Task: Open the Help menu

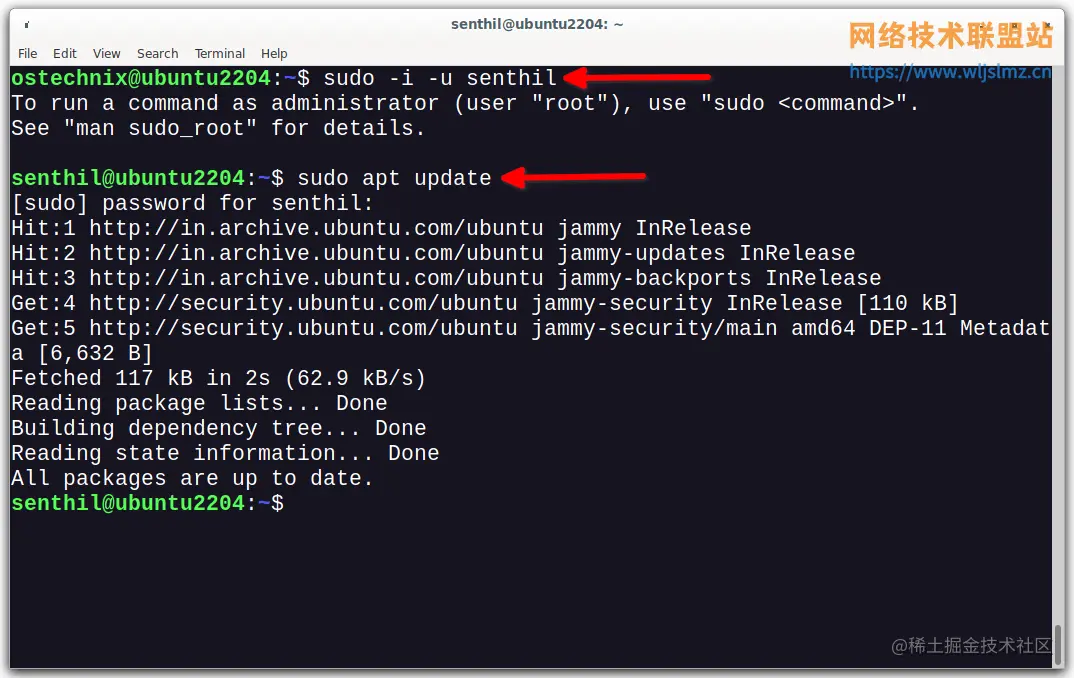Action: tap(274, 53)
